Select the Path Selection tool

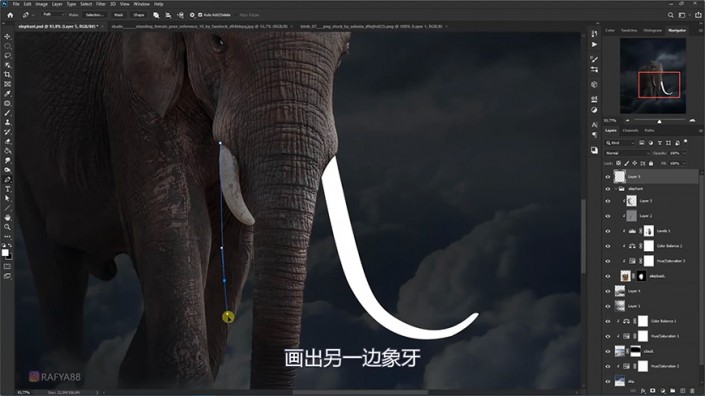click(x=7, y=198)
